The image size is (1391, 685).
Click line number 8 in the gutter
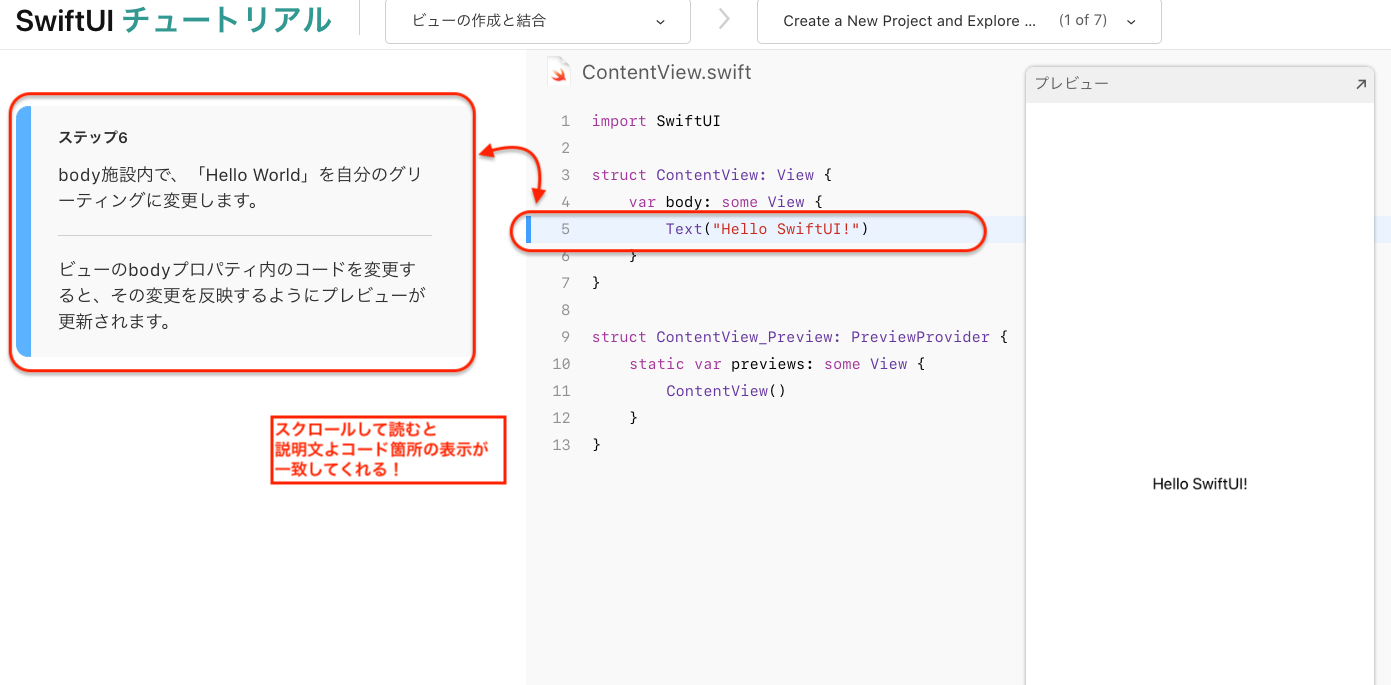pyautogui.click(x=565, y=310)
